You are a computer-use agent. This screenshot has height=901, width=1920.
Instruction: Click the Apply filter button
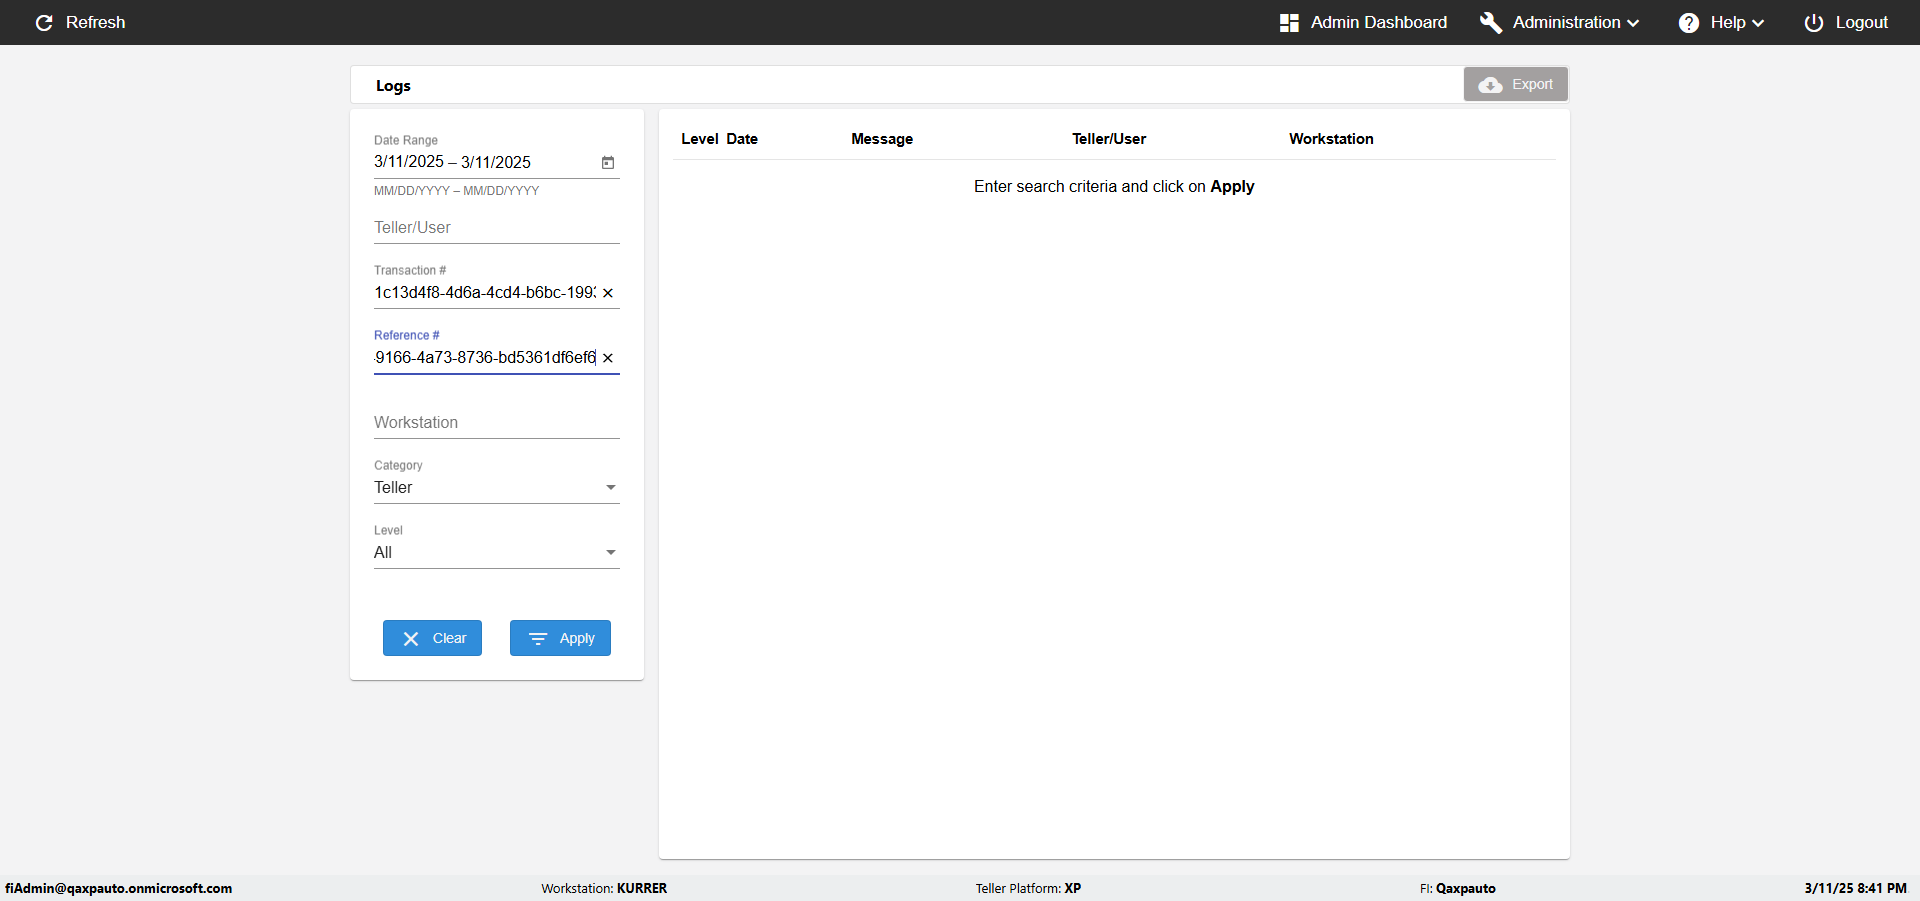(x=560, y=638)
